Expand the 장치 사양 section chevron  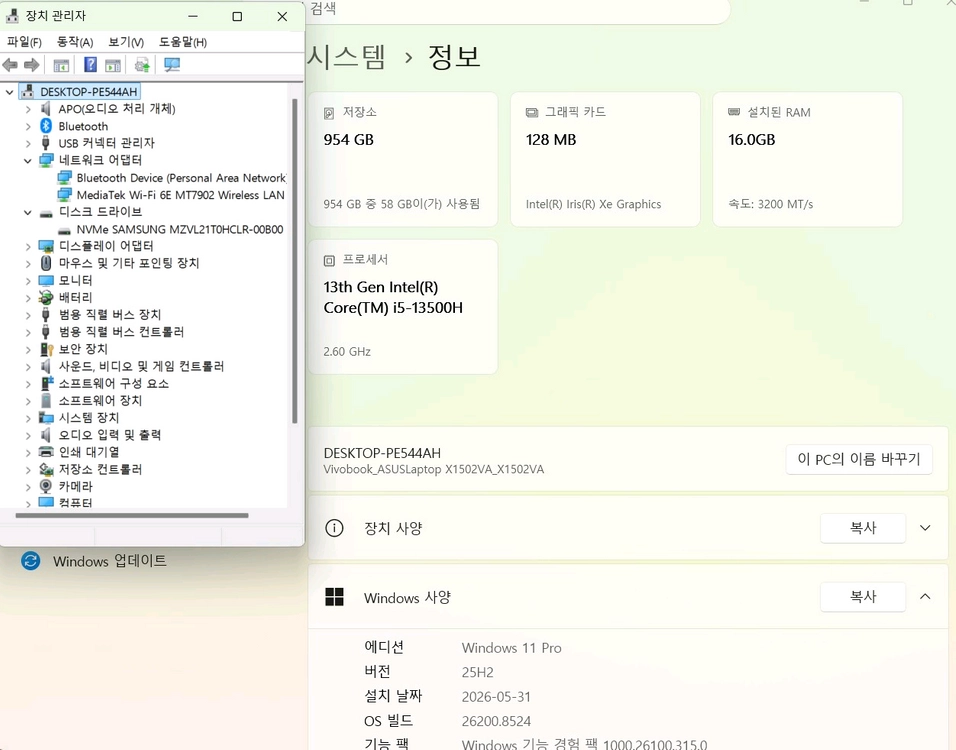coord(925,528)
